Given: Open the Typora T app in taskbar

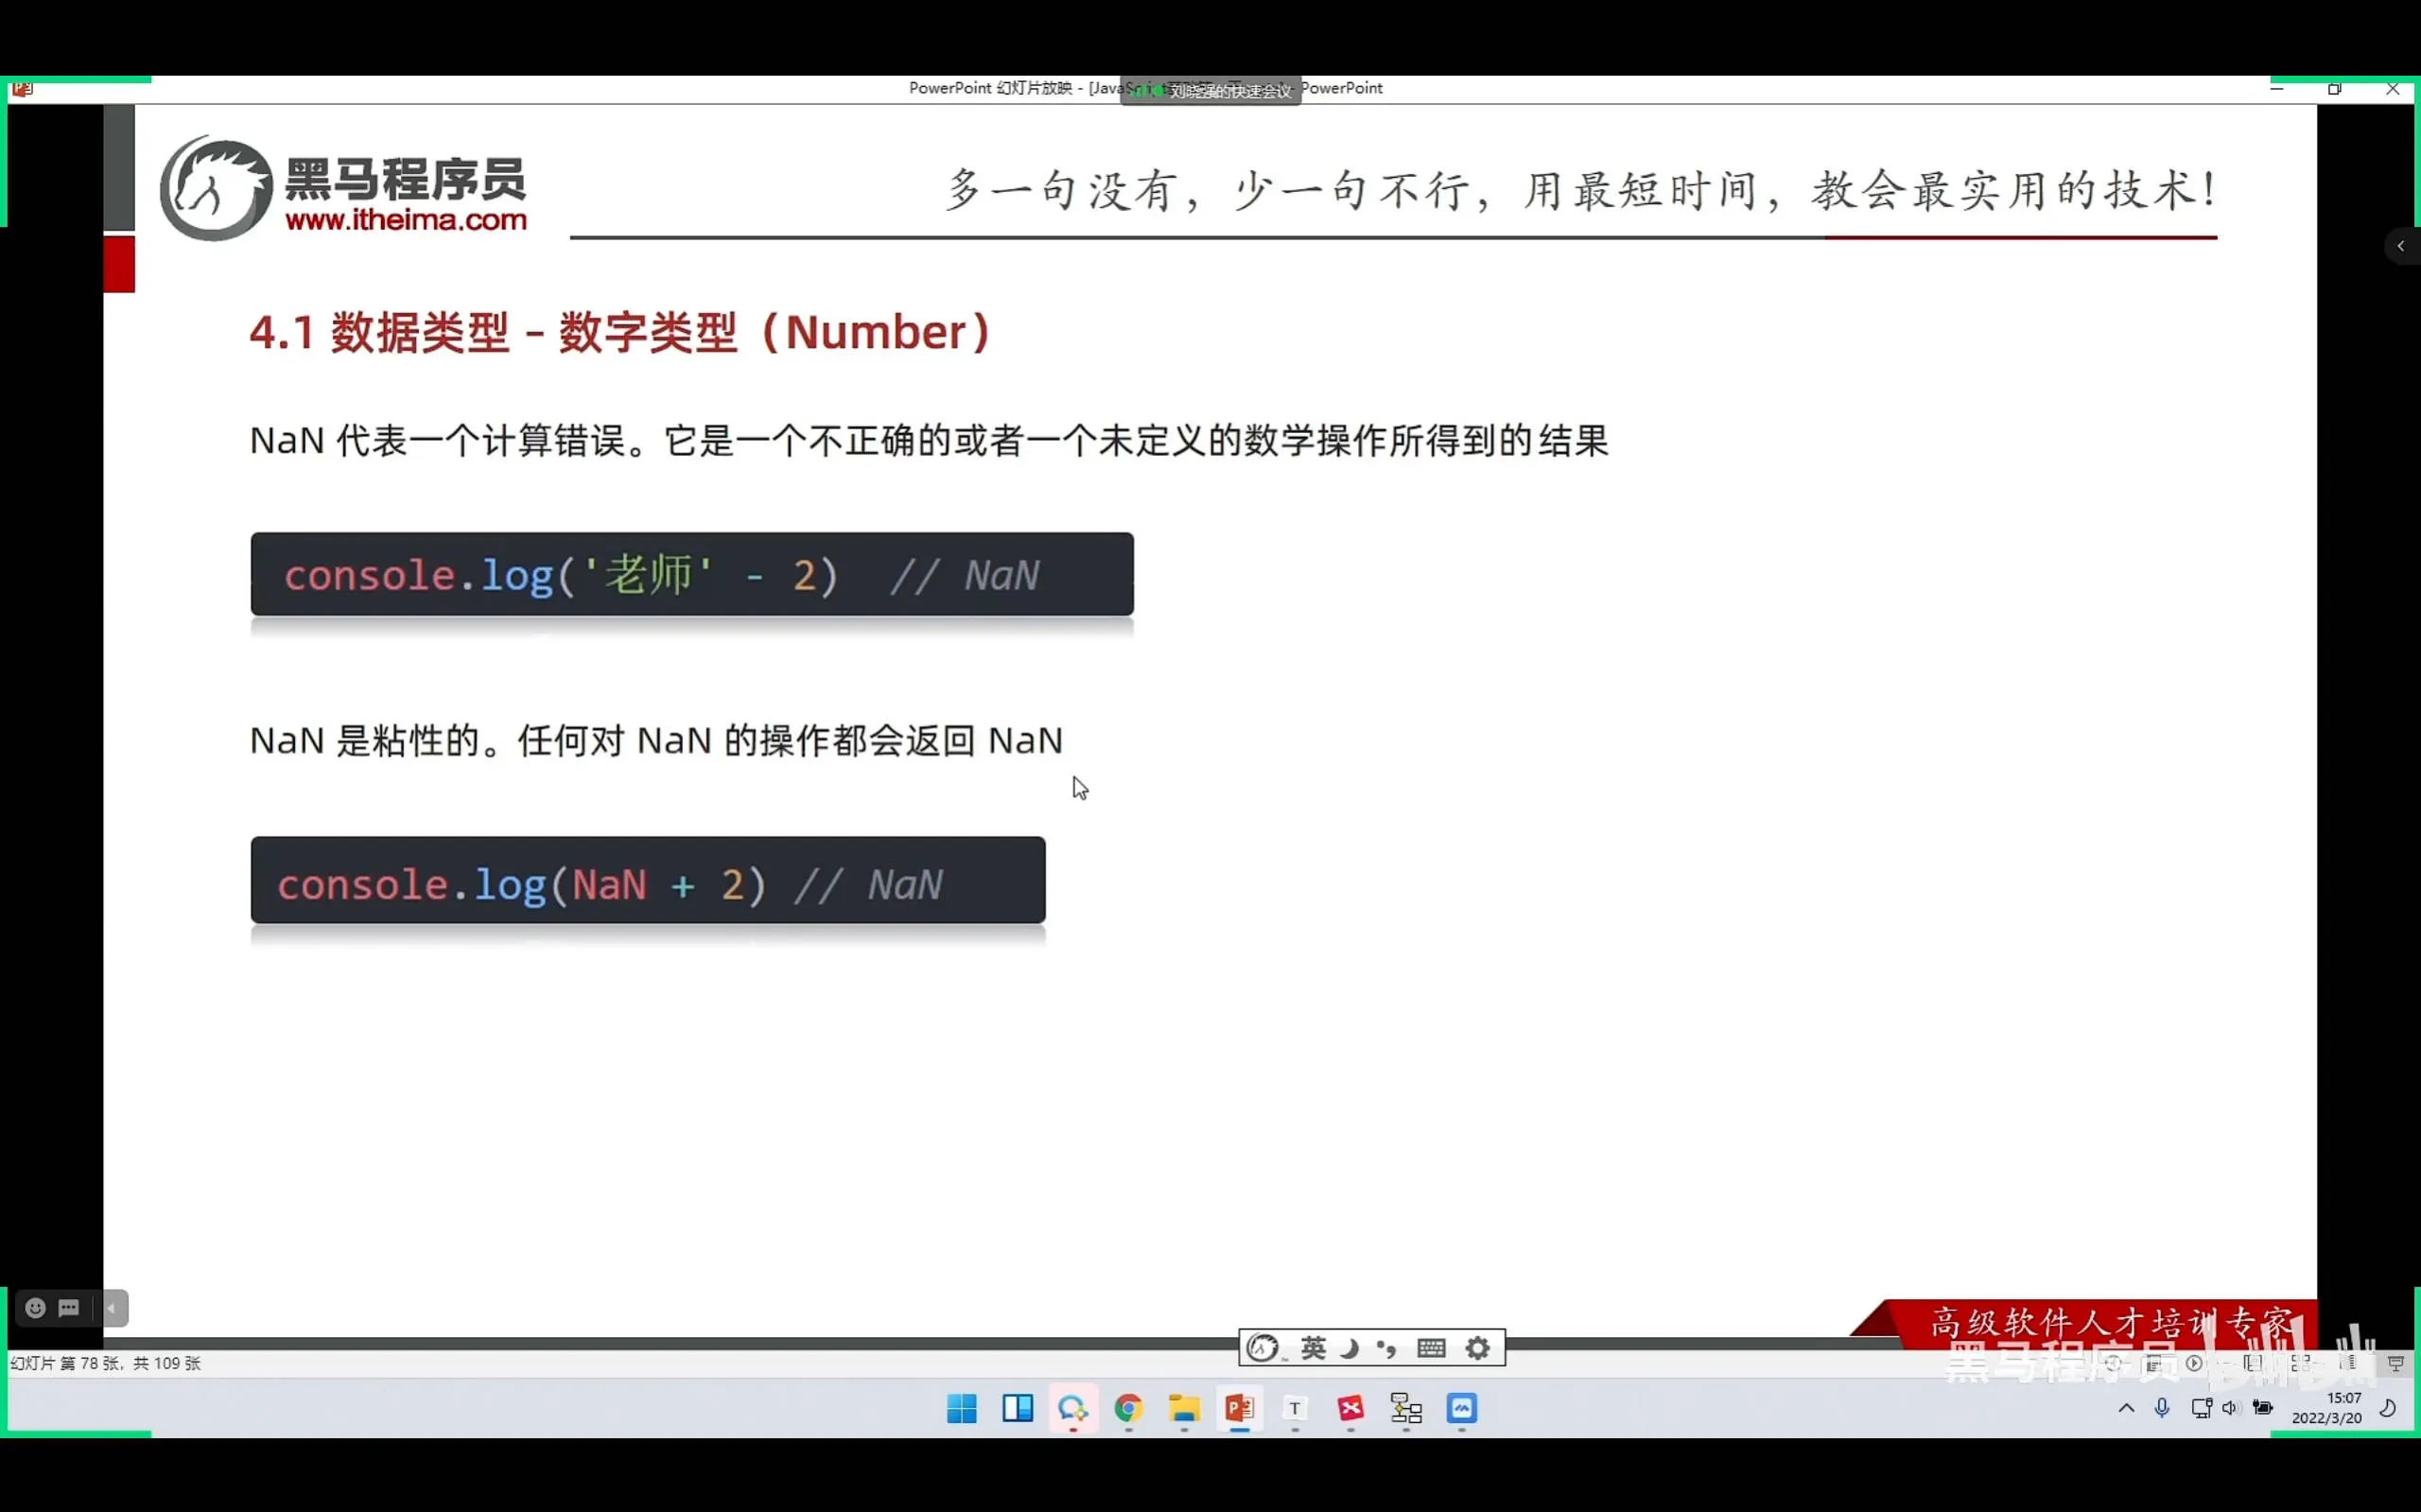Looking at the screenshot, I should coord(1295,1408).
